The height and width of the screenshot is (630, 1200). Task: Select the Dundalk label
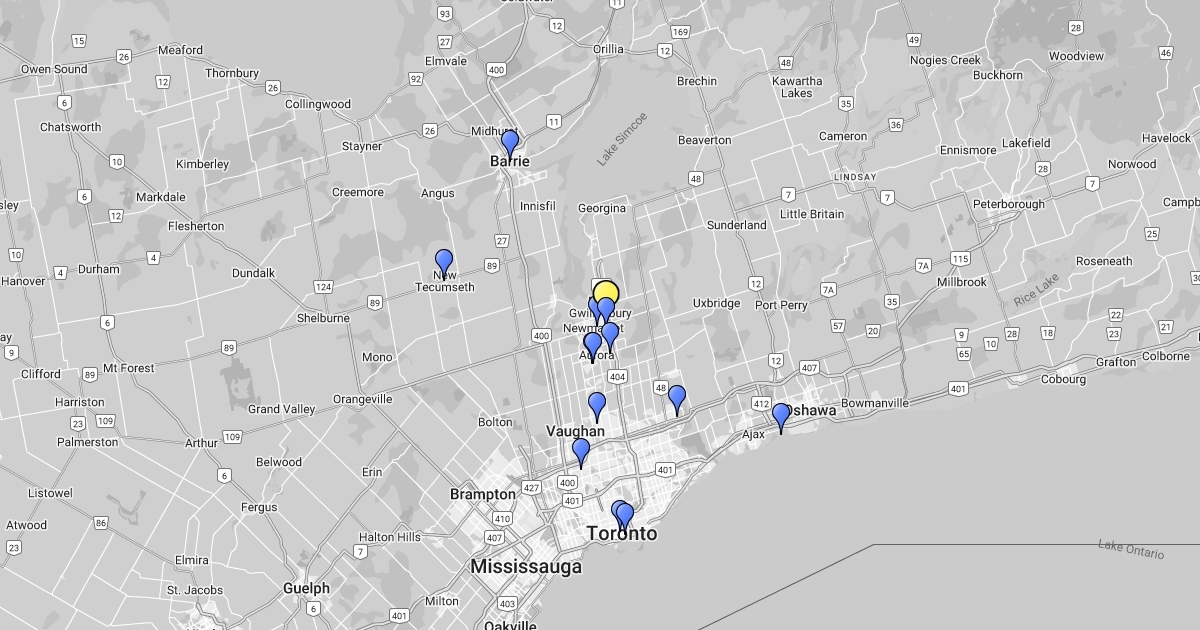point(253,273)
